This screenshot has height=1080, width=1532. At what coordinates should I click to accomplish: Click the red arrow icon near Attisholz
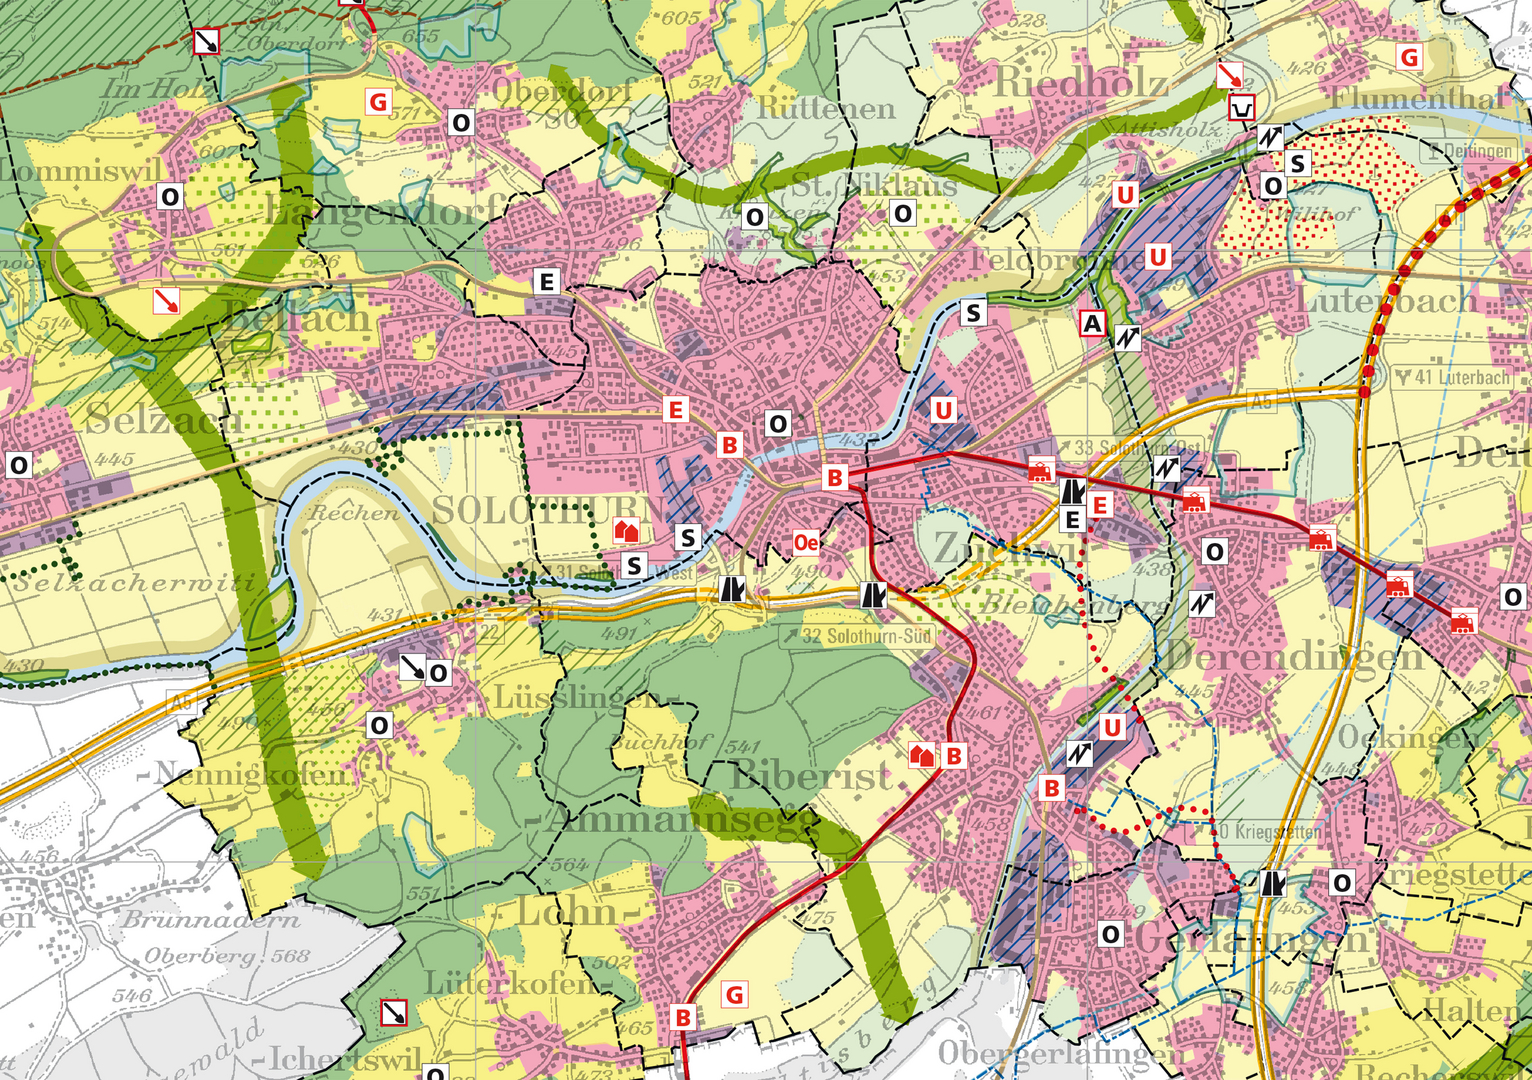(1229, 74)
